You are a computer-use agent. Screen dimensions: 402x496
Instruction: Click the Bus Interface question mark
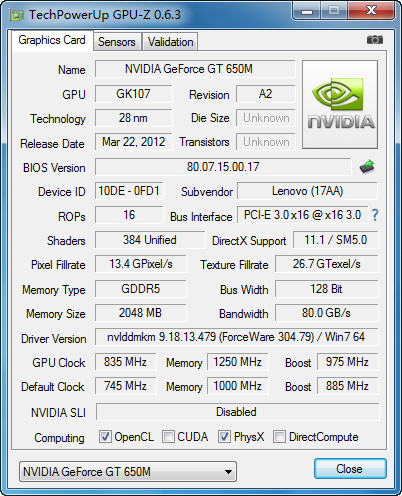coord(375,215)
